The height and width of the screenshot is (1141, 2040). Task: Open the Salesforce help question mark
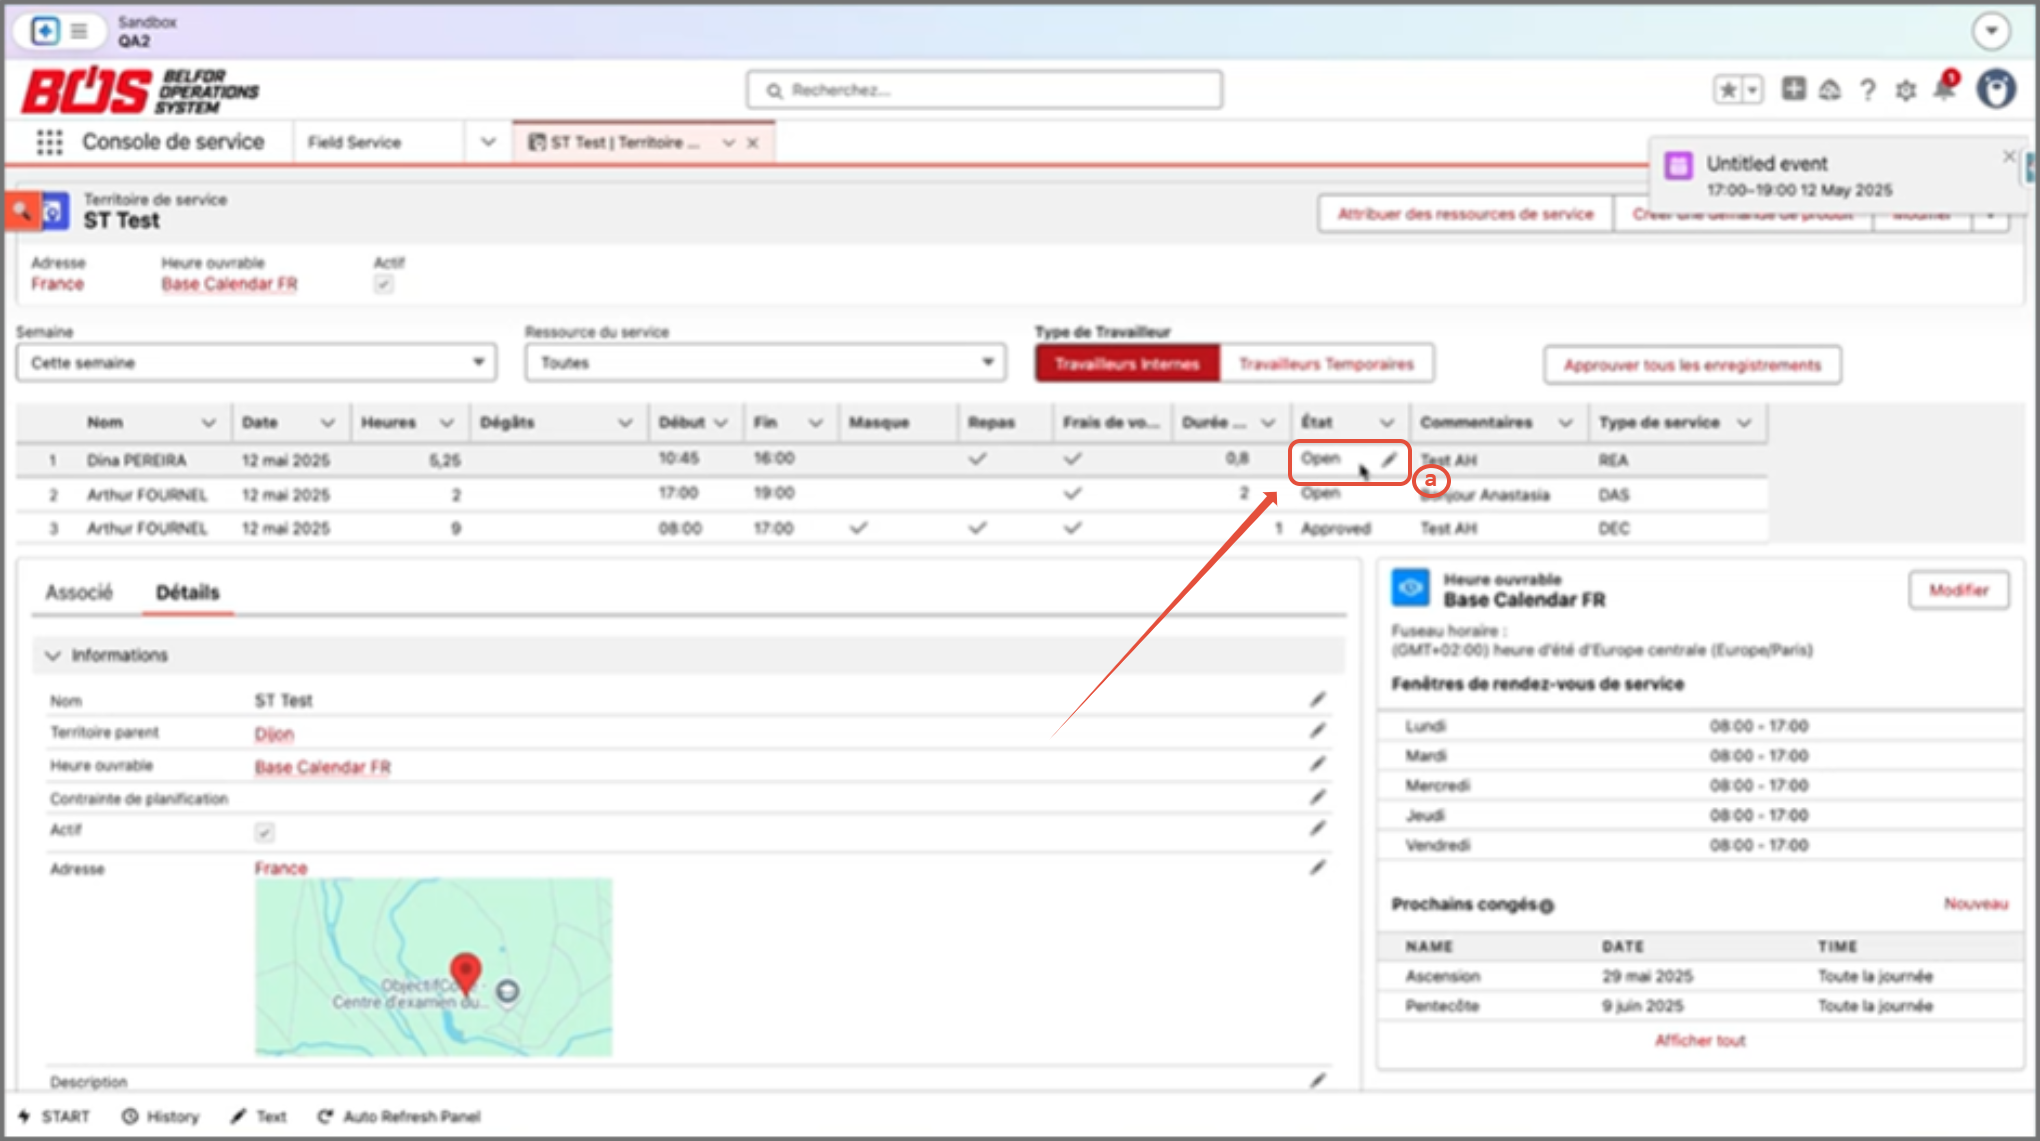point(1867,90)
